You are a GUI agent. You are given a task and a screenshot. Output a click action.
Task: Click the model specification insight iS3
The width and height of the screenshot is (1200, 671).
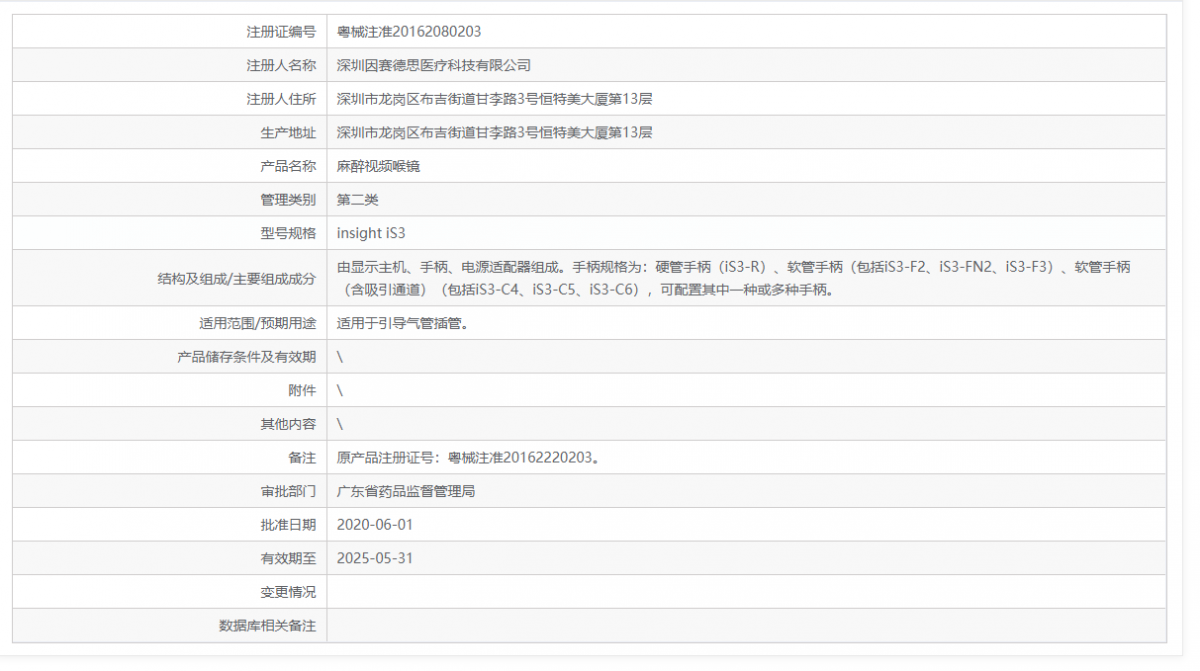pos(369,233)
